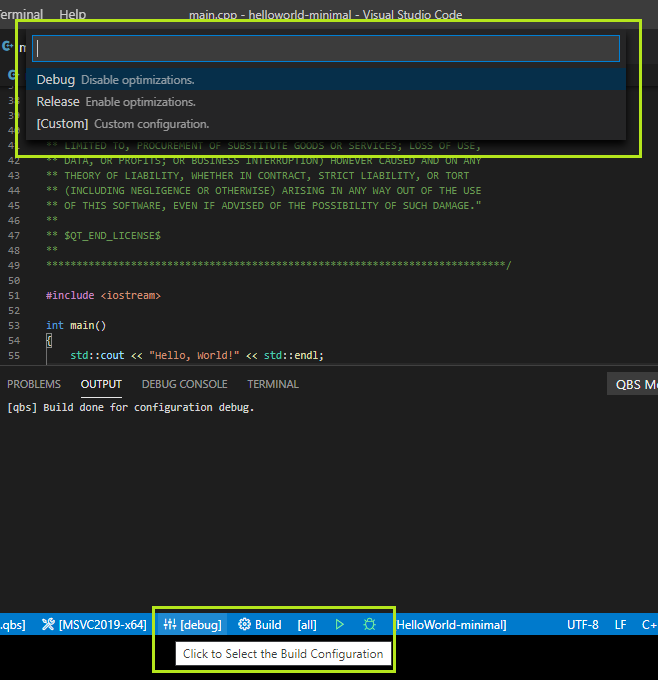This screenshot has height=680, width=658.
Task: Open the QBS output channel dropdown
Action: [x=634, y=385]
